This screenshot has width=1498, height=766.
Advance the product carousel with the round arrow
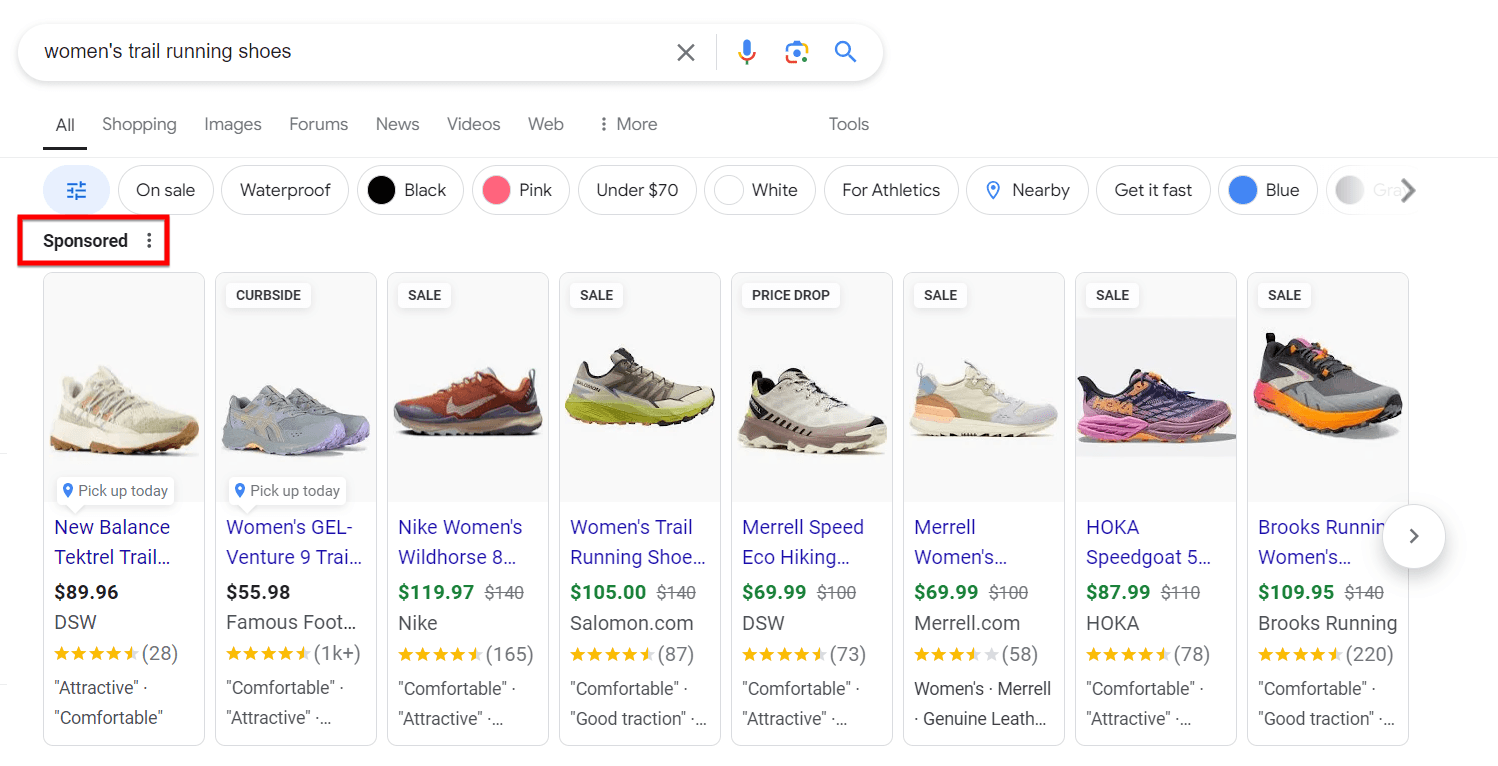[x=1414, y=536]
